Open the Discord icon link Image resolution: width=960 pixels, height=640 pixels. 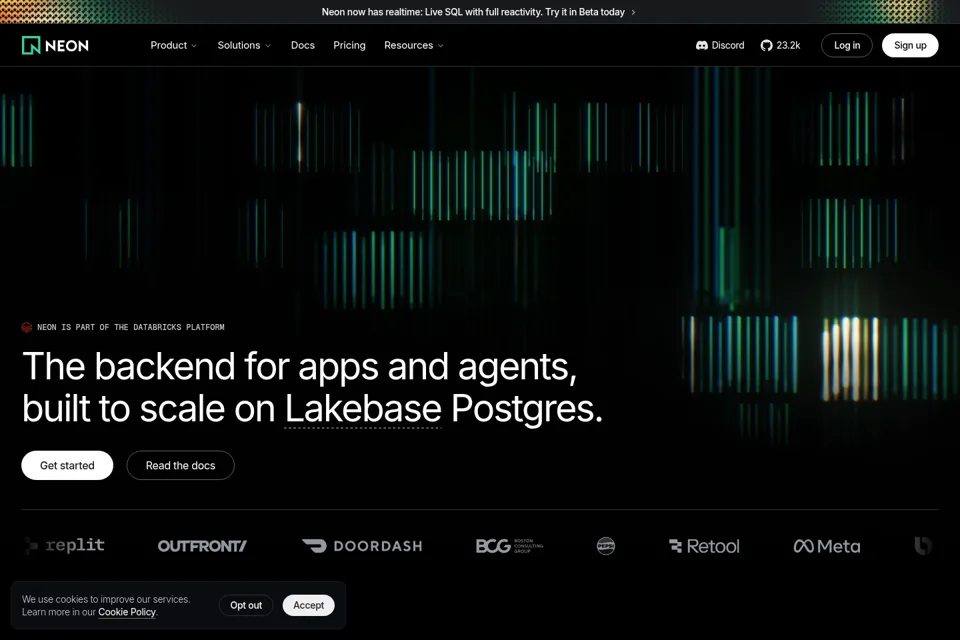click(x=720, y=45)
